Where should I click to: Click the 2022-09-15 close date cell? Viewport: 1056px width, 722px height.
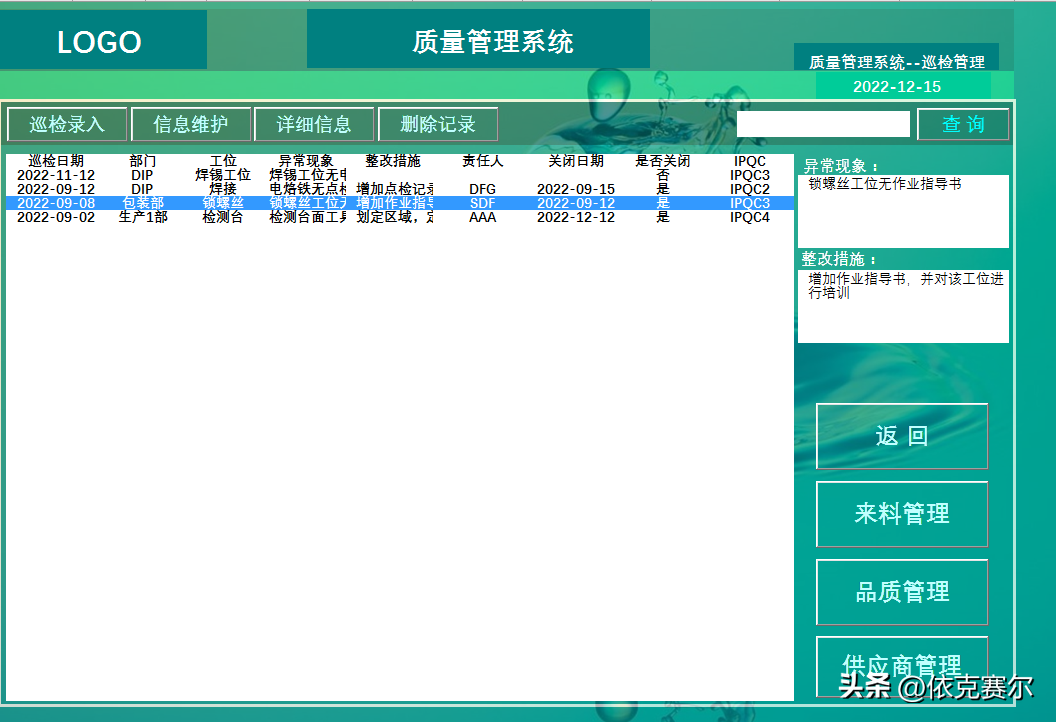point(576,189)
